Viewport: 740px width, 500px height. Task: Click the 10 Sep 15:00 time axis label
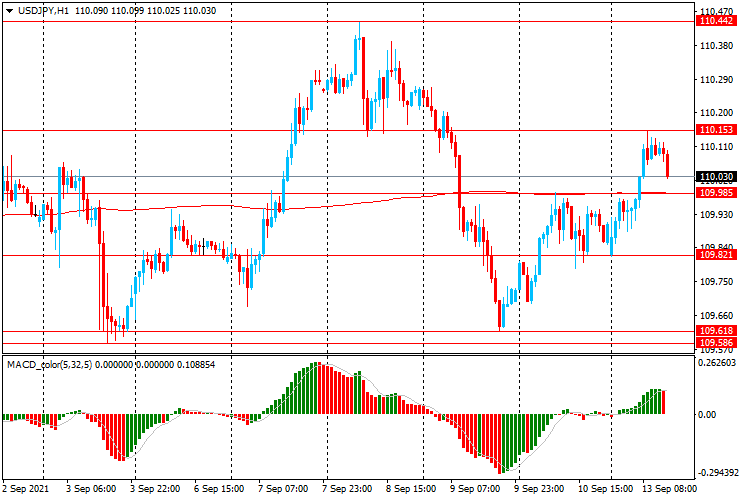pos(605,488)
